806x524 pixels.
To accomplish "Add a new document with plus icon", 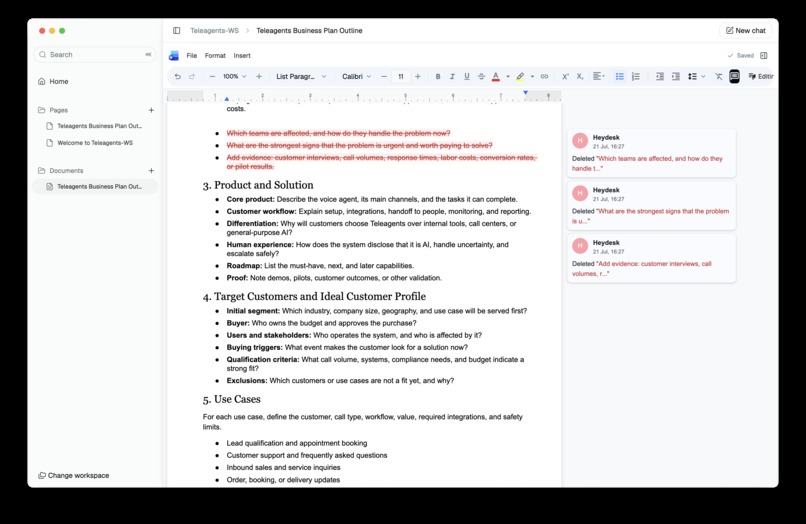I will pyautogui.click(x=151, y=170).
